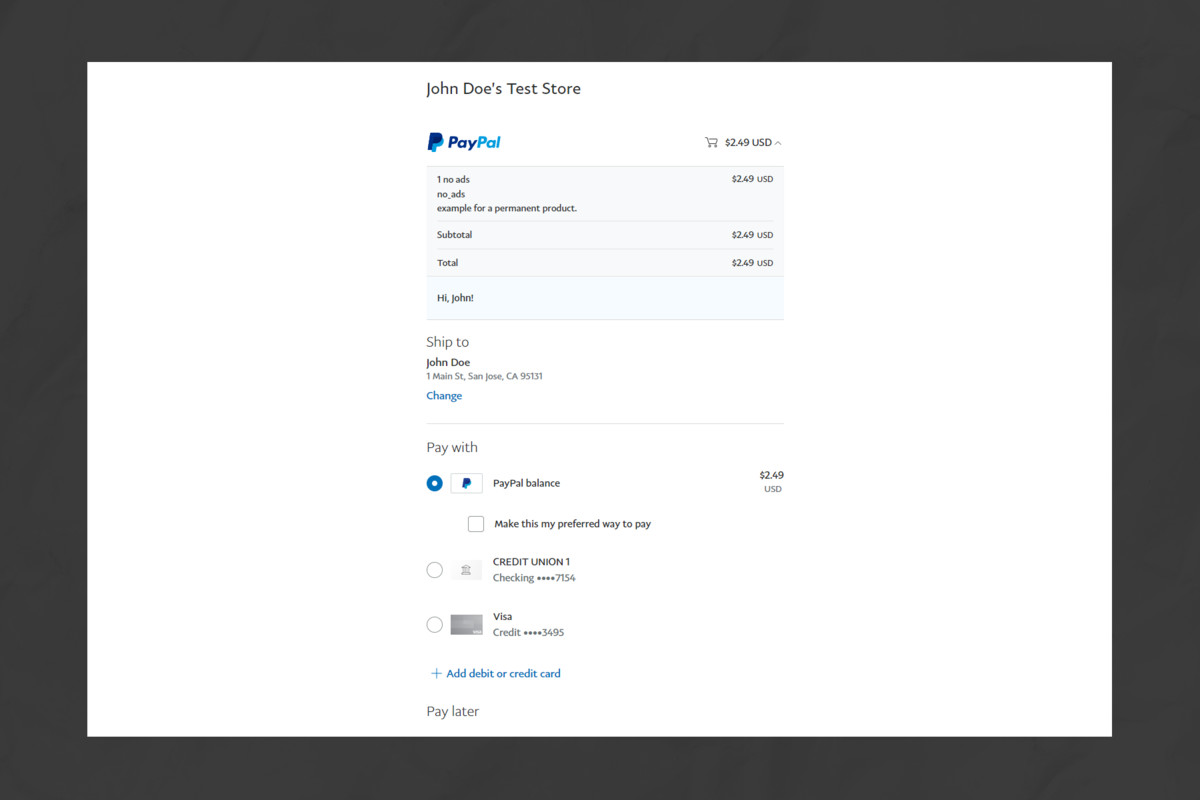Click the credit union bank icon

point(466,570)
